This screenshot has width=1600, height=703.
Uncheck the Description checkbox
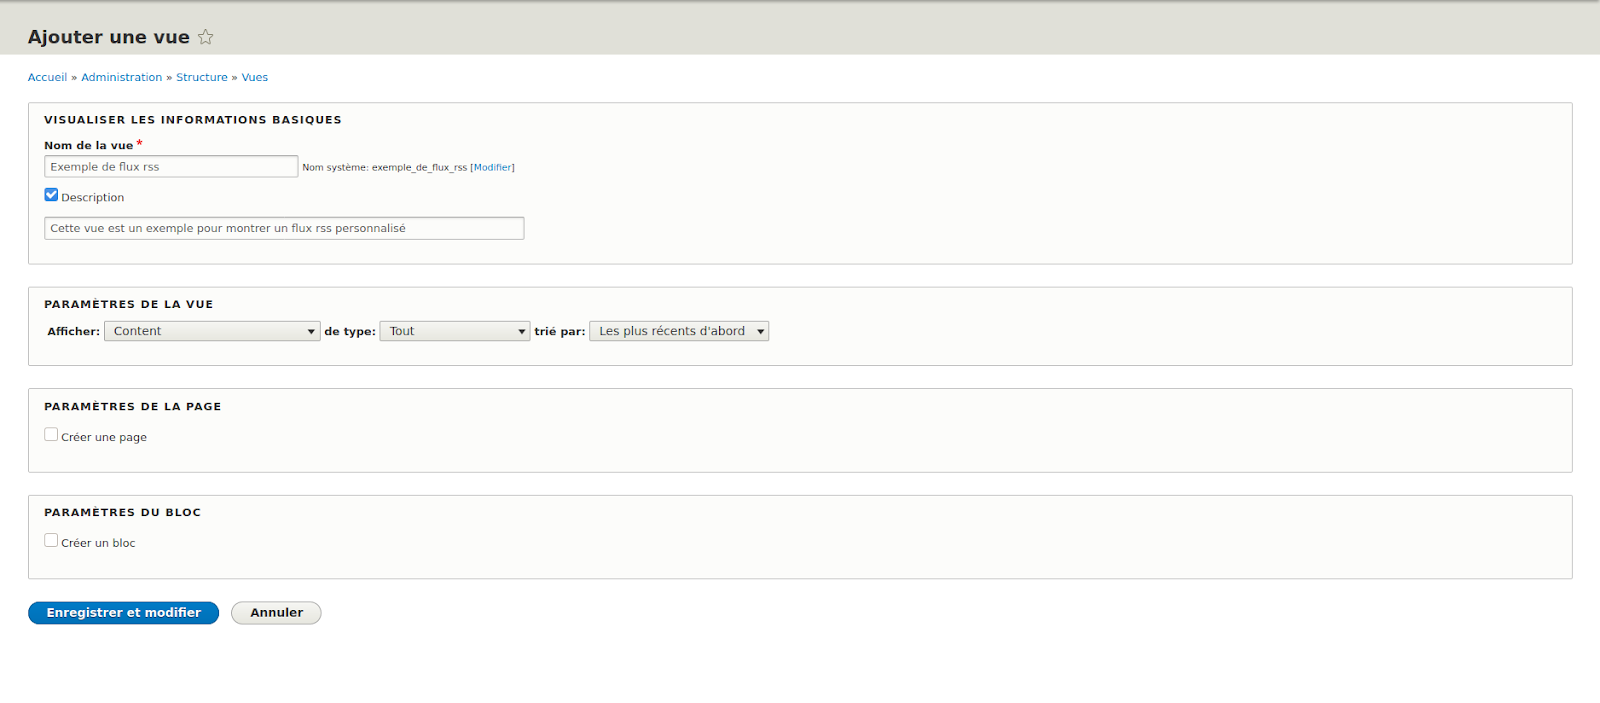click(x=51, y=195)
